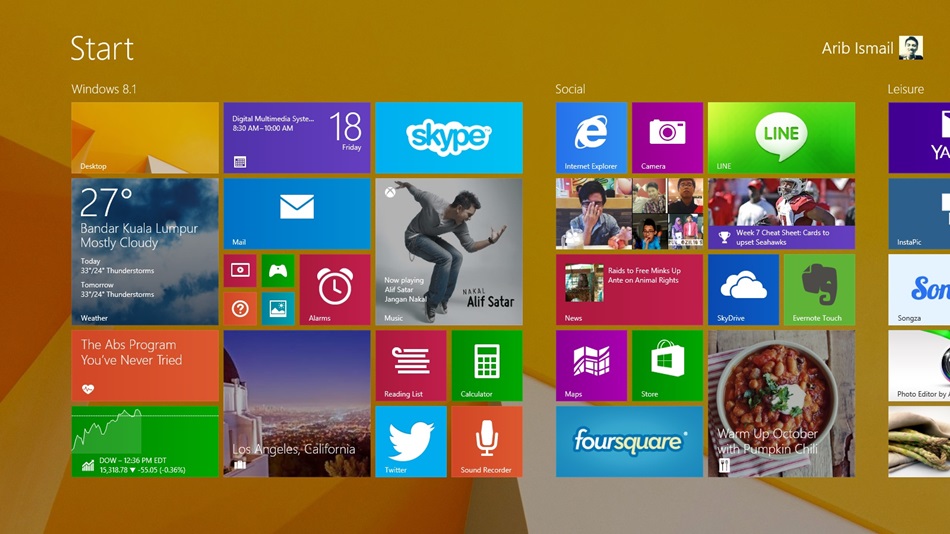Open the asparagus photo tile
950x534 pixels.
[x=919, y=441]
